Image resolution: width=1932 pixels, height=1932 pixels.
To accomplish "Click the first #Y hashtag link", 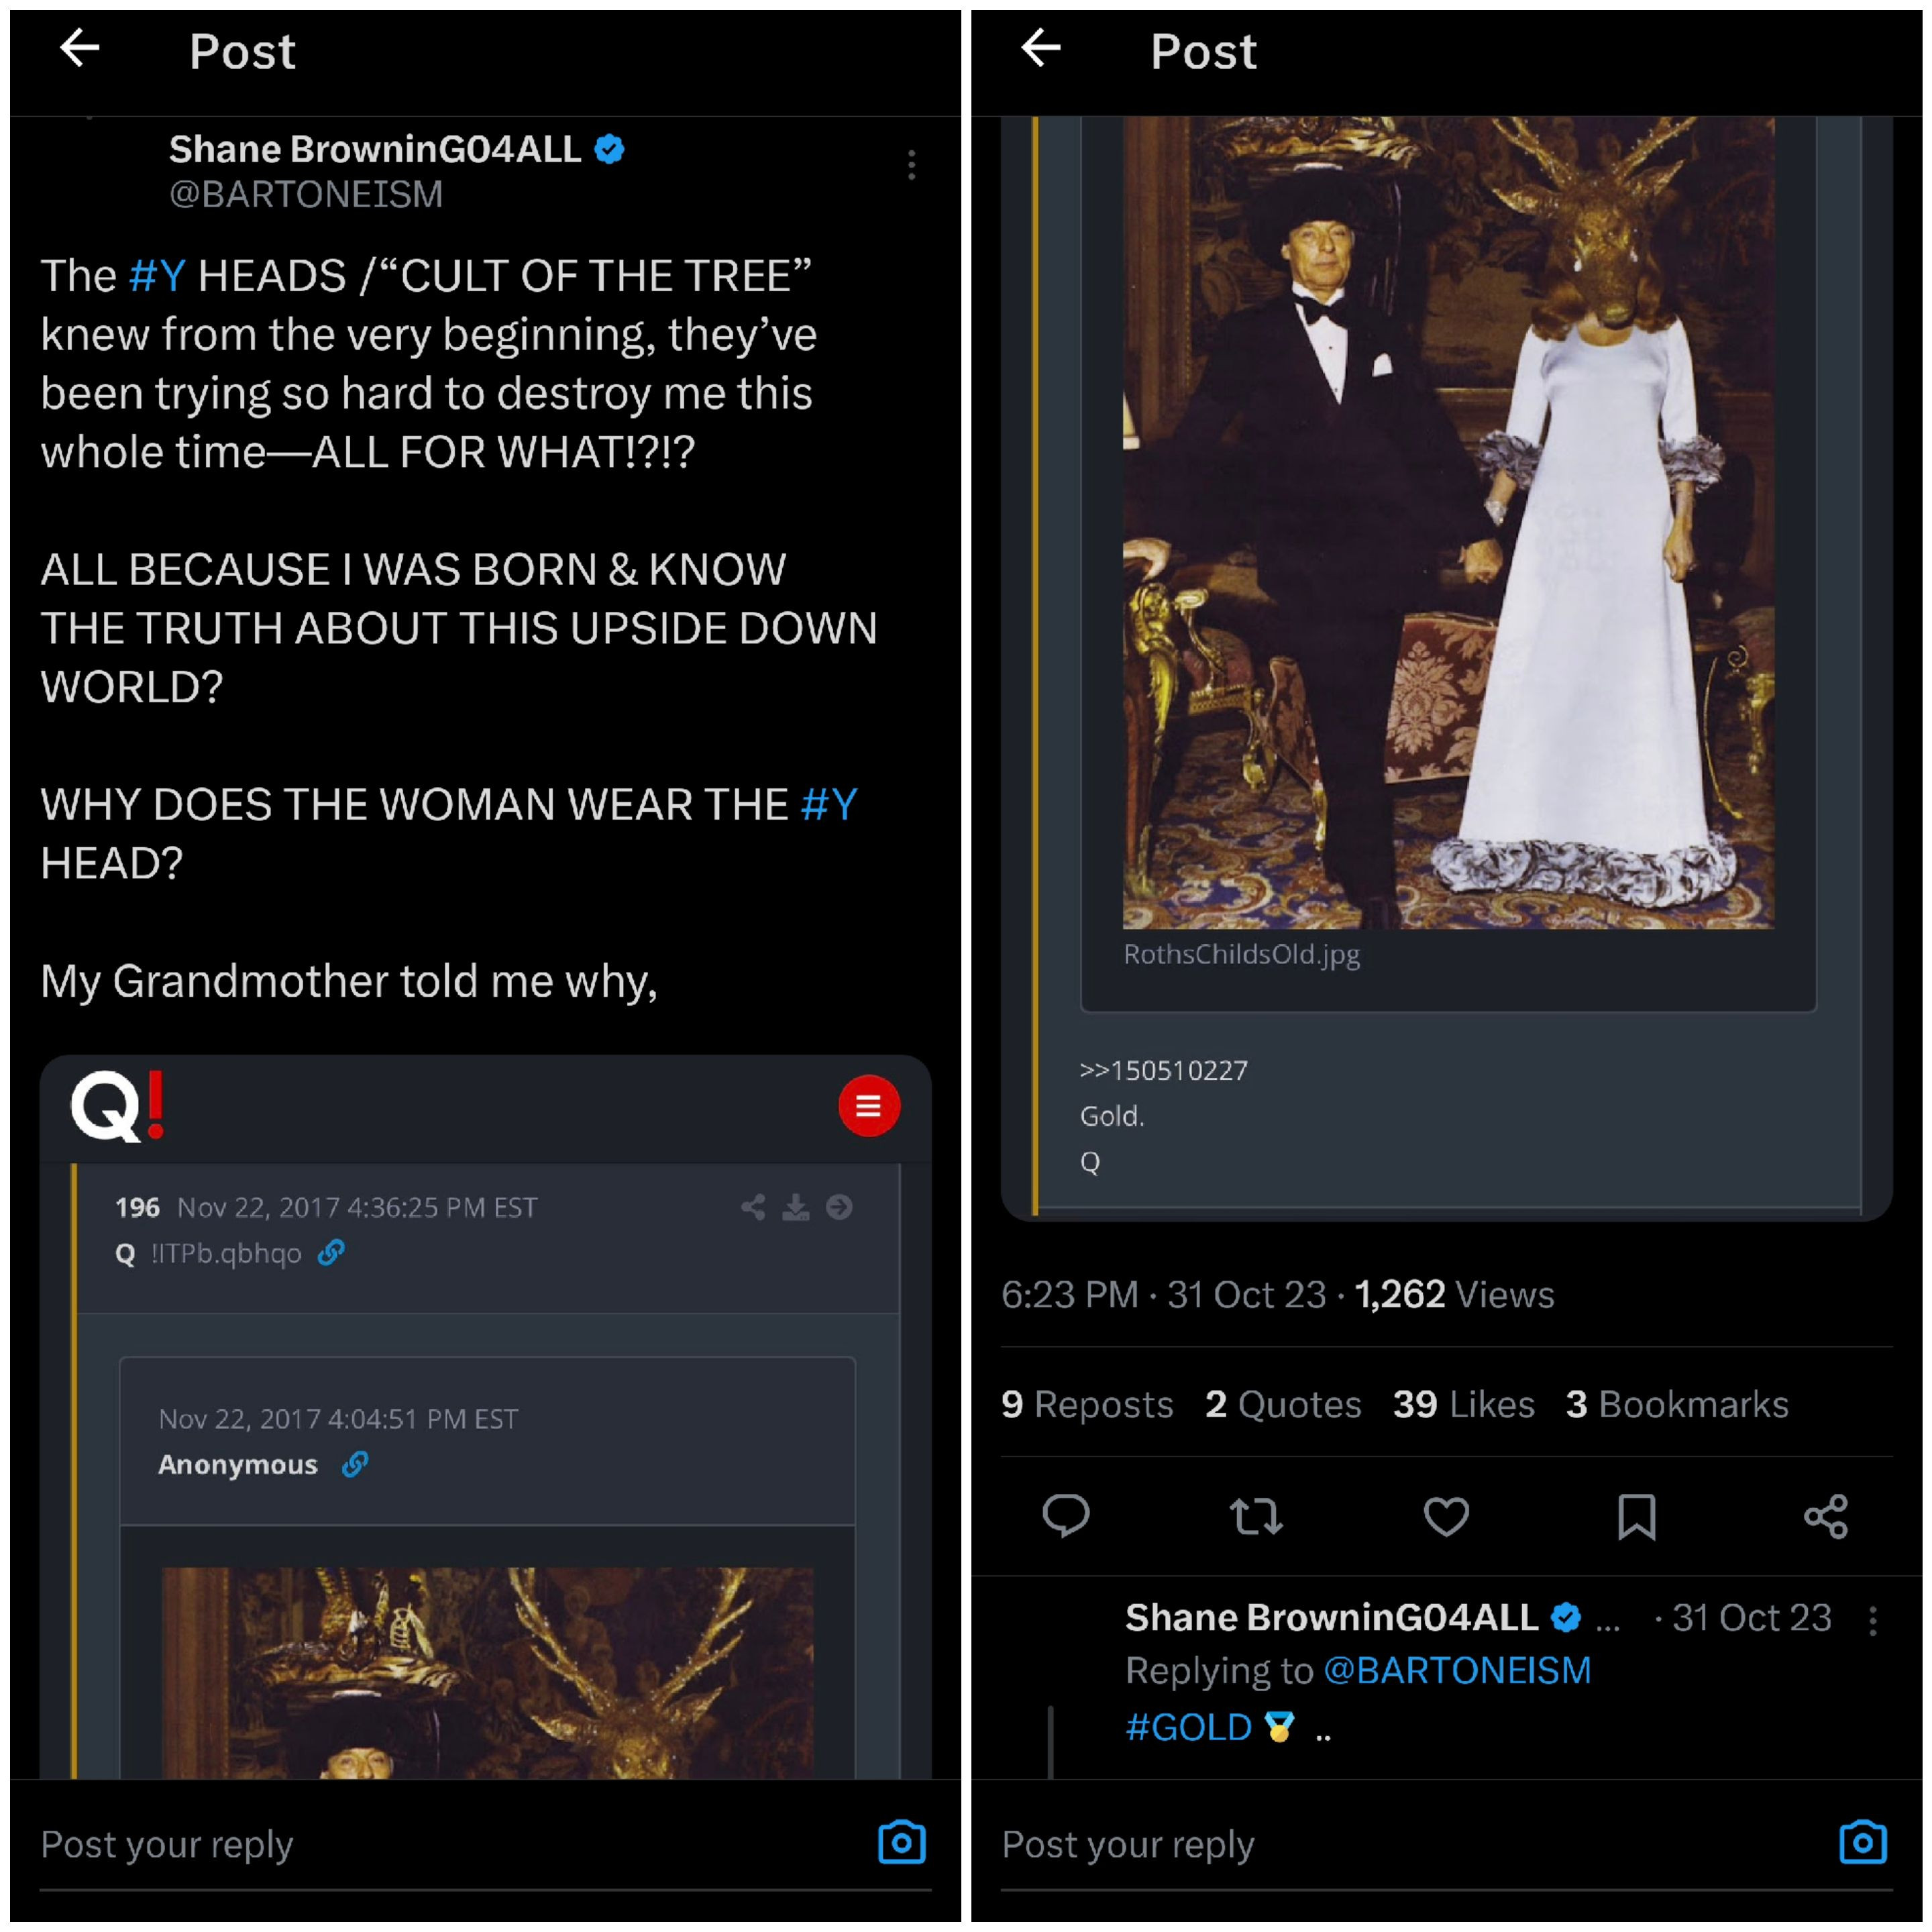I will 157,276.
